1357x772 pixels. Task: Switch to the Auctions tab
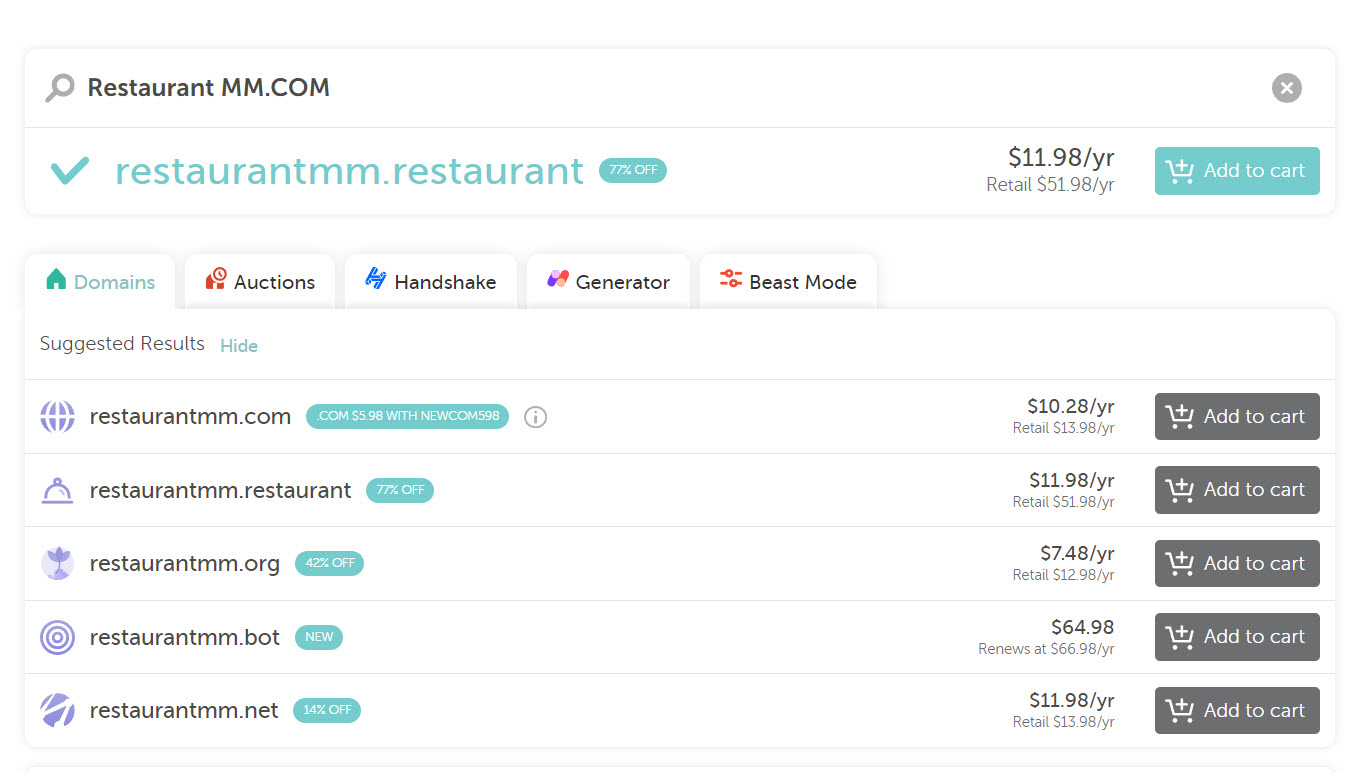click(260, 282)
